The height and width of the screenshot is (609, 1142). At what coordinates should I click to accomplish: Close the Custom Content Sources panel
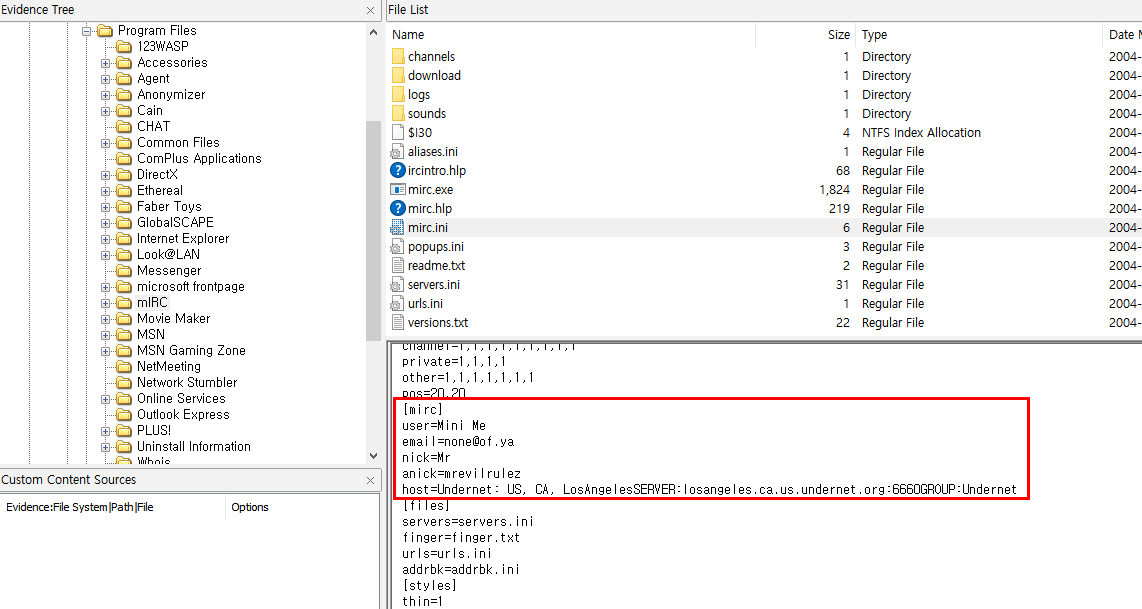[x=370, y=480]
